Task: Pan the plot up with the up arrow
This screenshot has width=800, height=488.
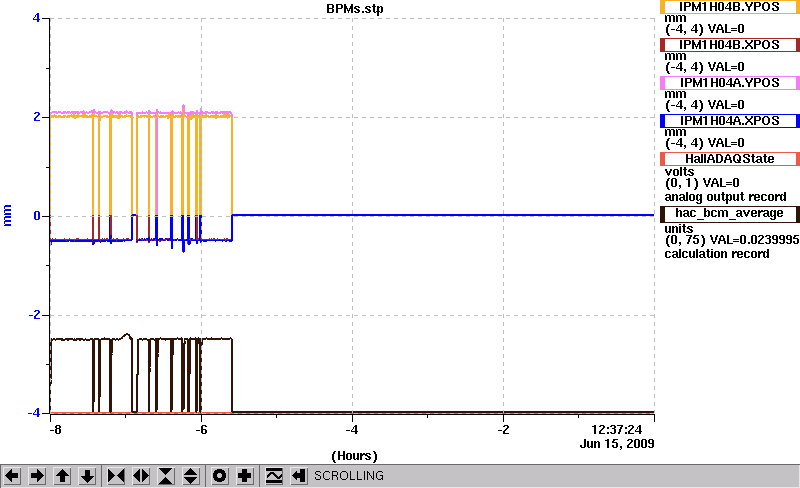Action: point(62,476)
